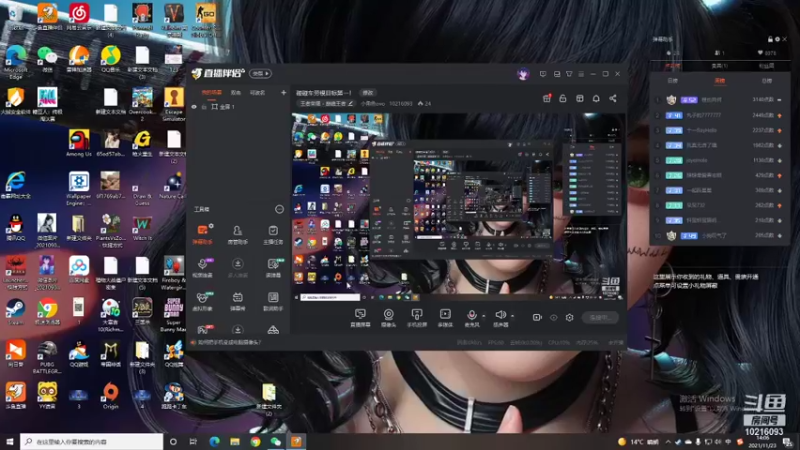Open the 虚拟形象 bear-face tool
This screenshot has width=800, height=450.
(203, 301)
